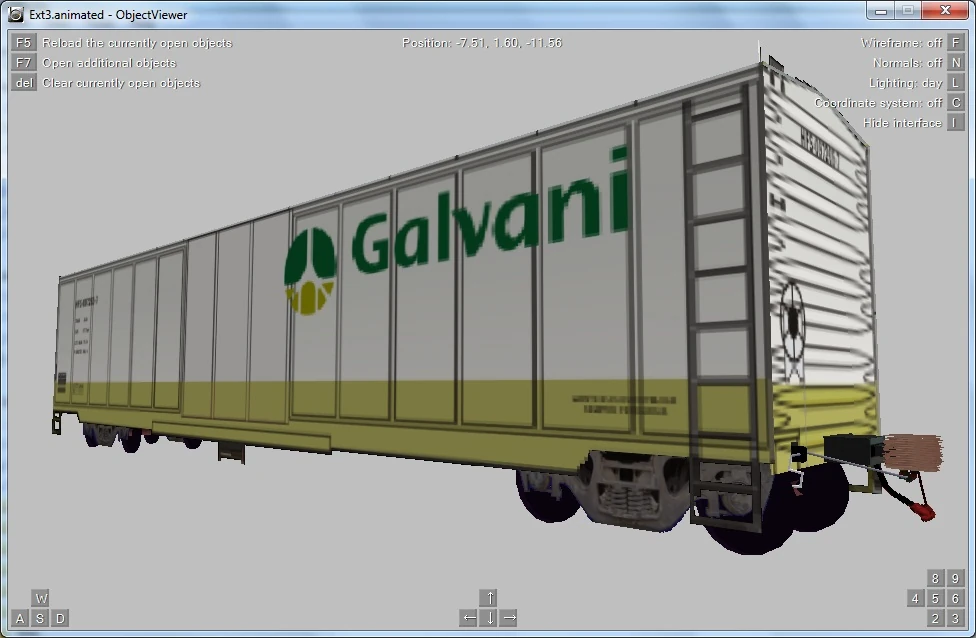Toggle normals with the N key
Image resolution: width=976 pixels, height=638 pixels.
click(x=955, y=63)
